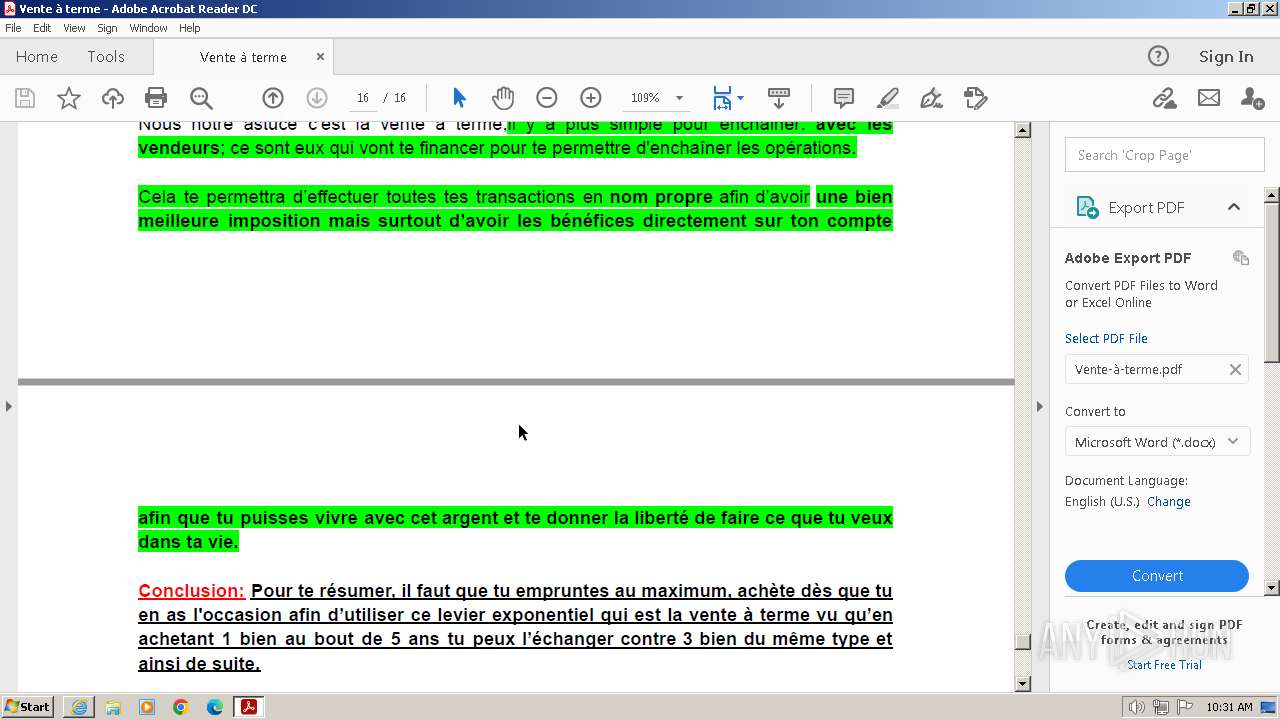Click the stamp tool icon
The width and height of the screenshot is (1280, 720).
[976, 98]
